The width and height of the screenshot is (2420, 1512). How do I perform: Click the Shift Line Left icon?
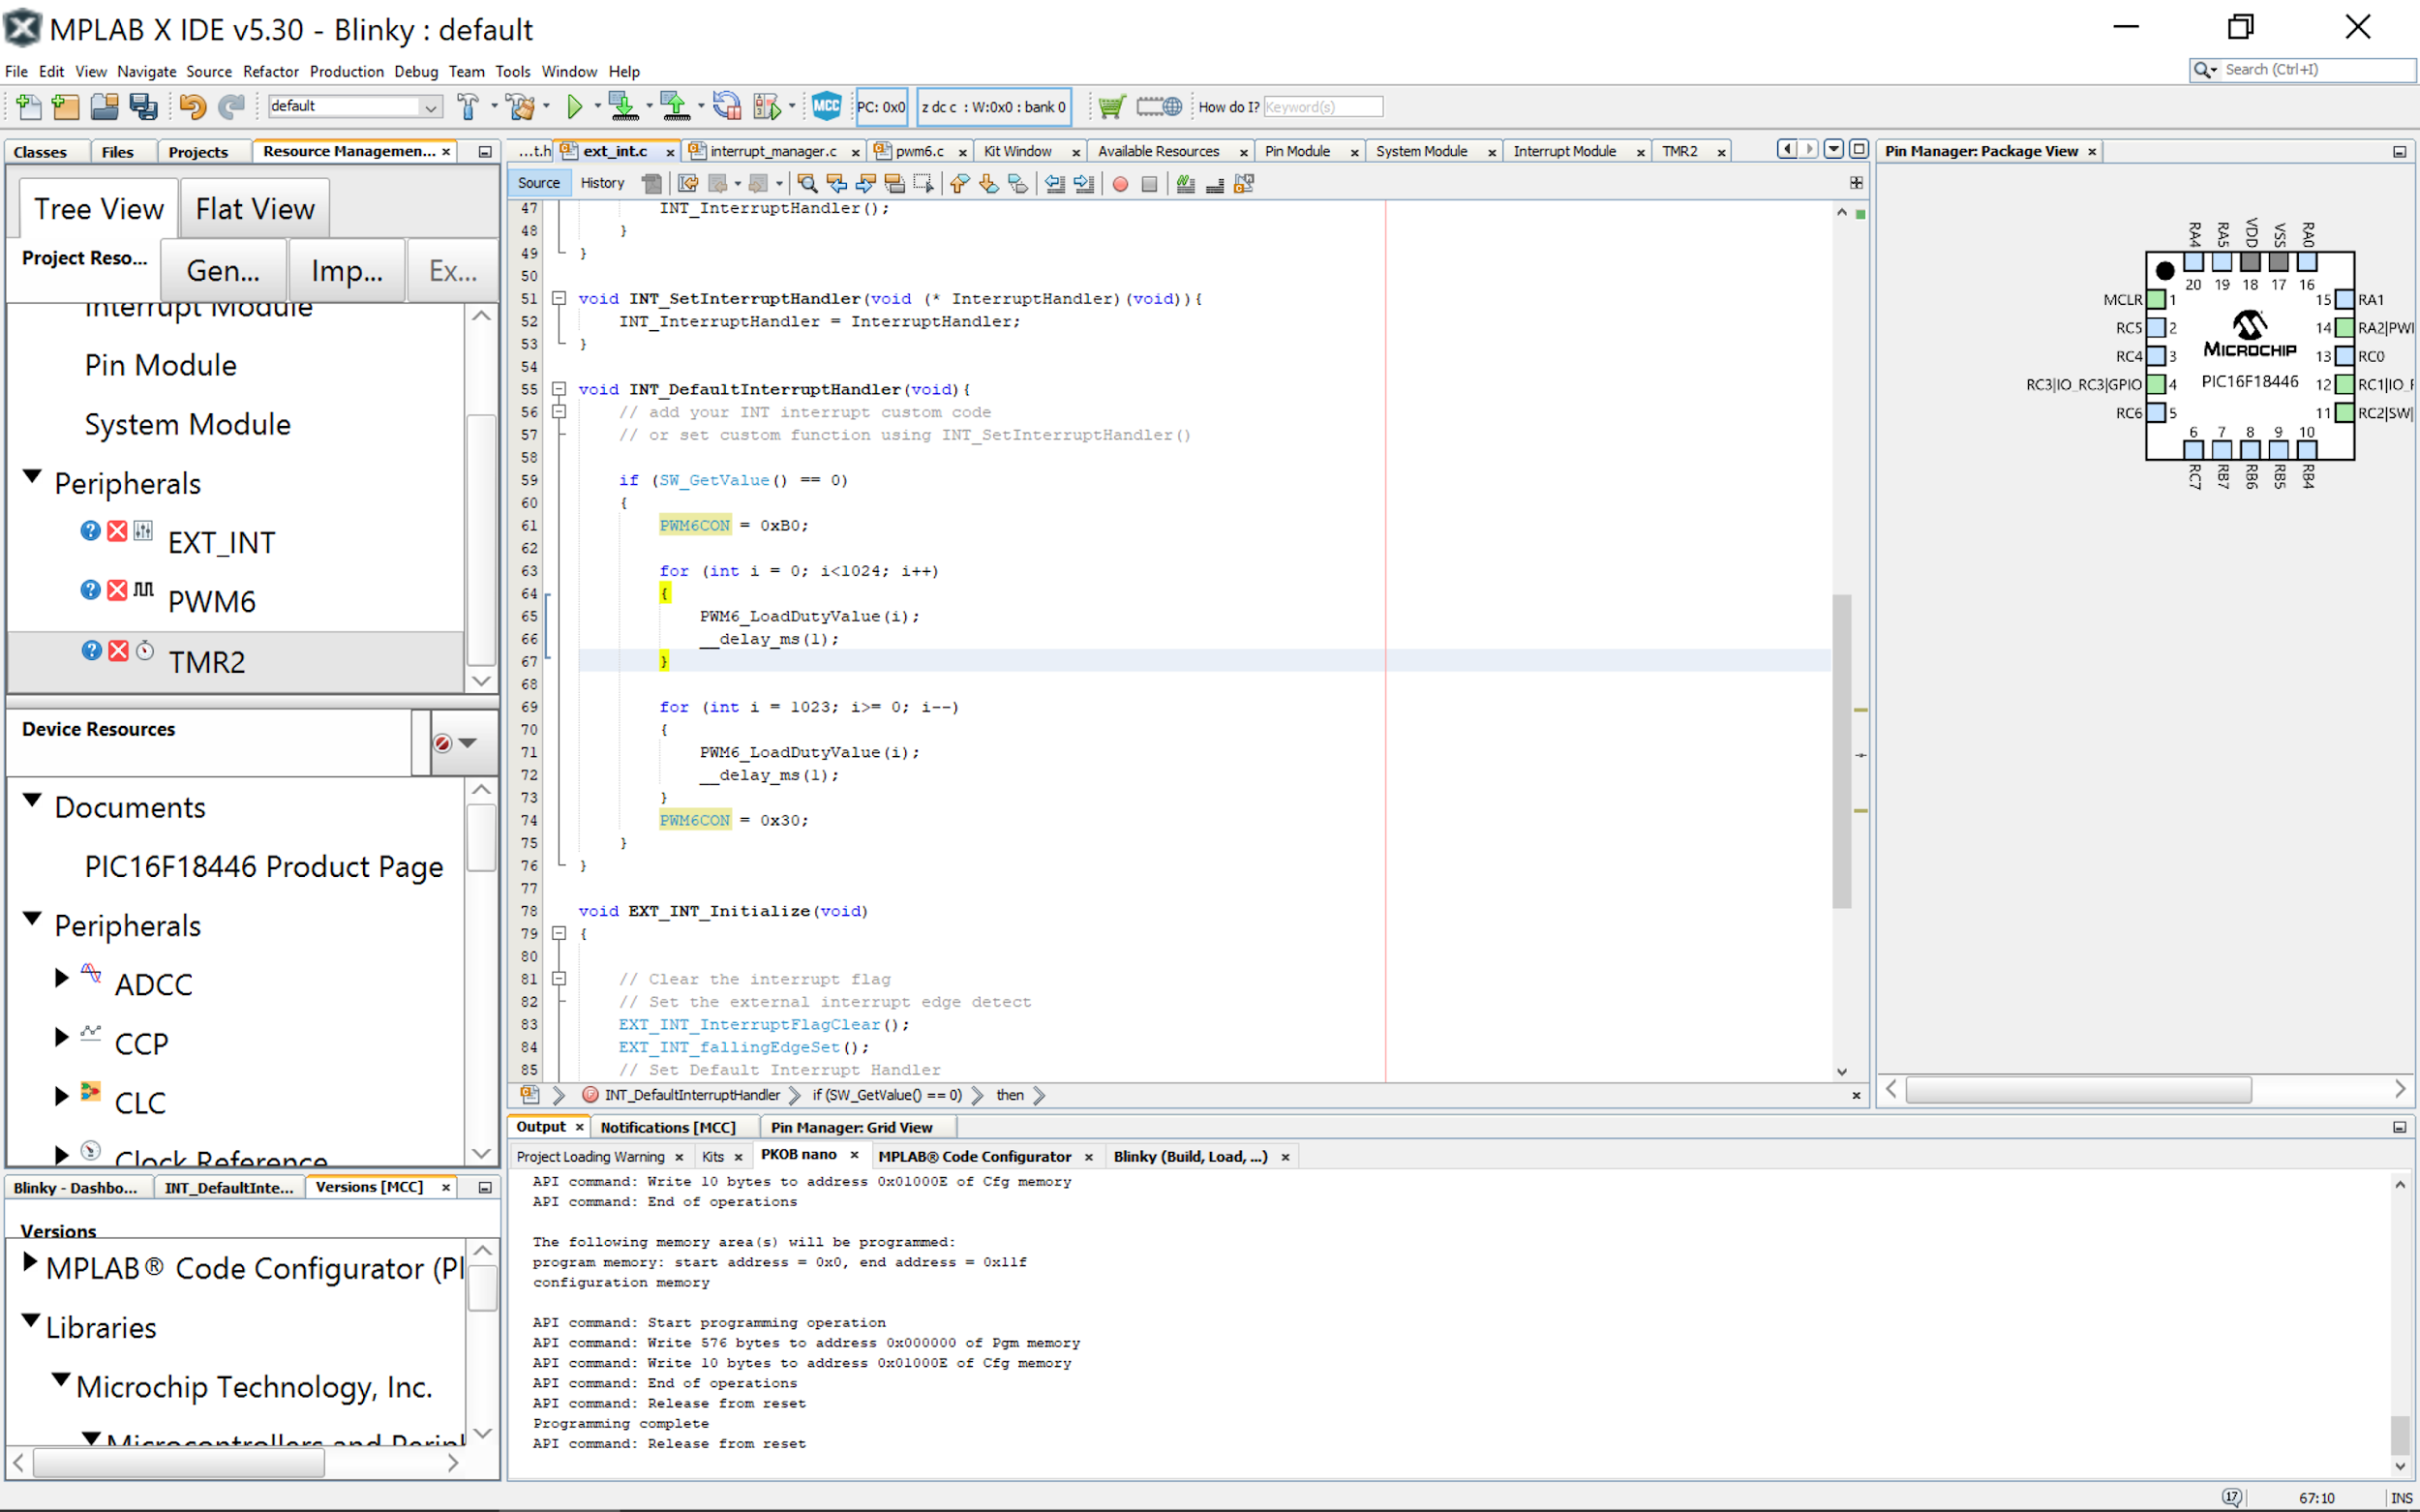(1055, 183)
